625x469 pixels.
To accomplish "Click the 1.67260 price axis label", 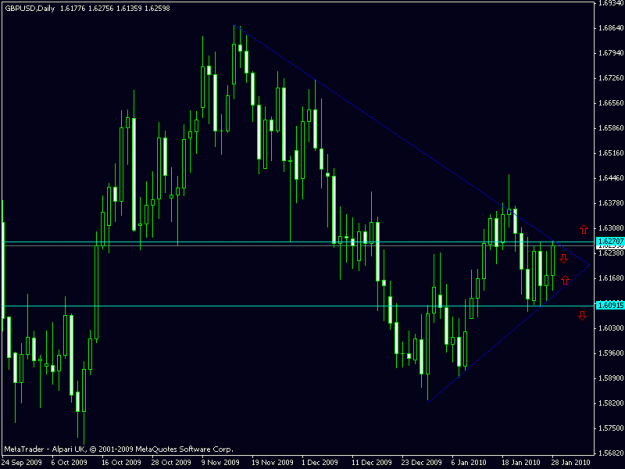I will pyautogui.click(x=611, y=78).
